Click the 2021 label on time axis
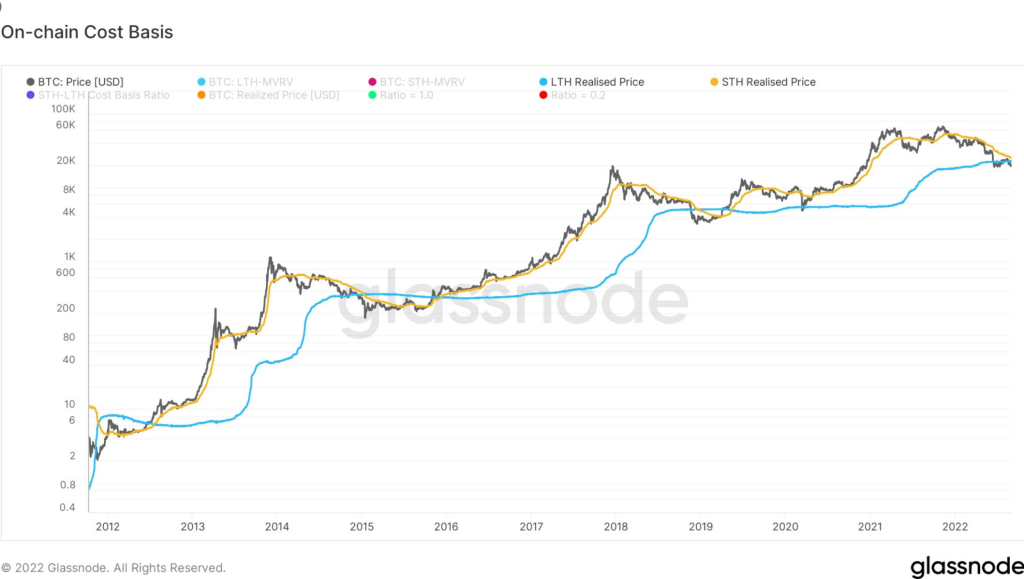The width and height of the screenshot is (1024, 579). [x=870, y=527]
